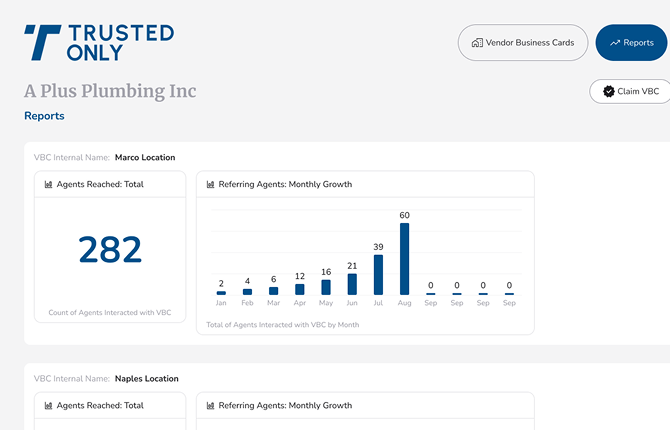Click the blue Reports section heading
Screen dimensions: 670x430
44,116
